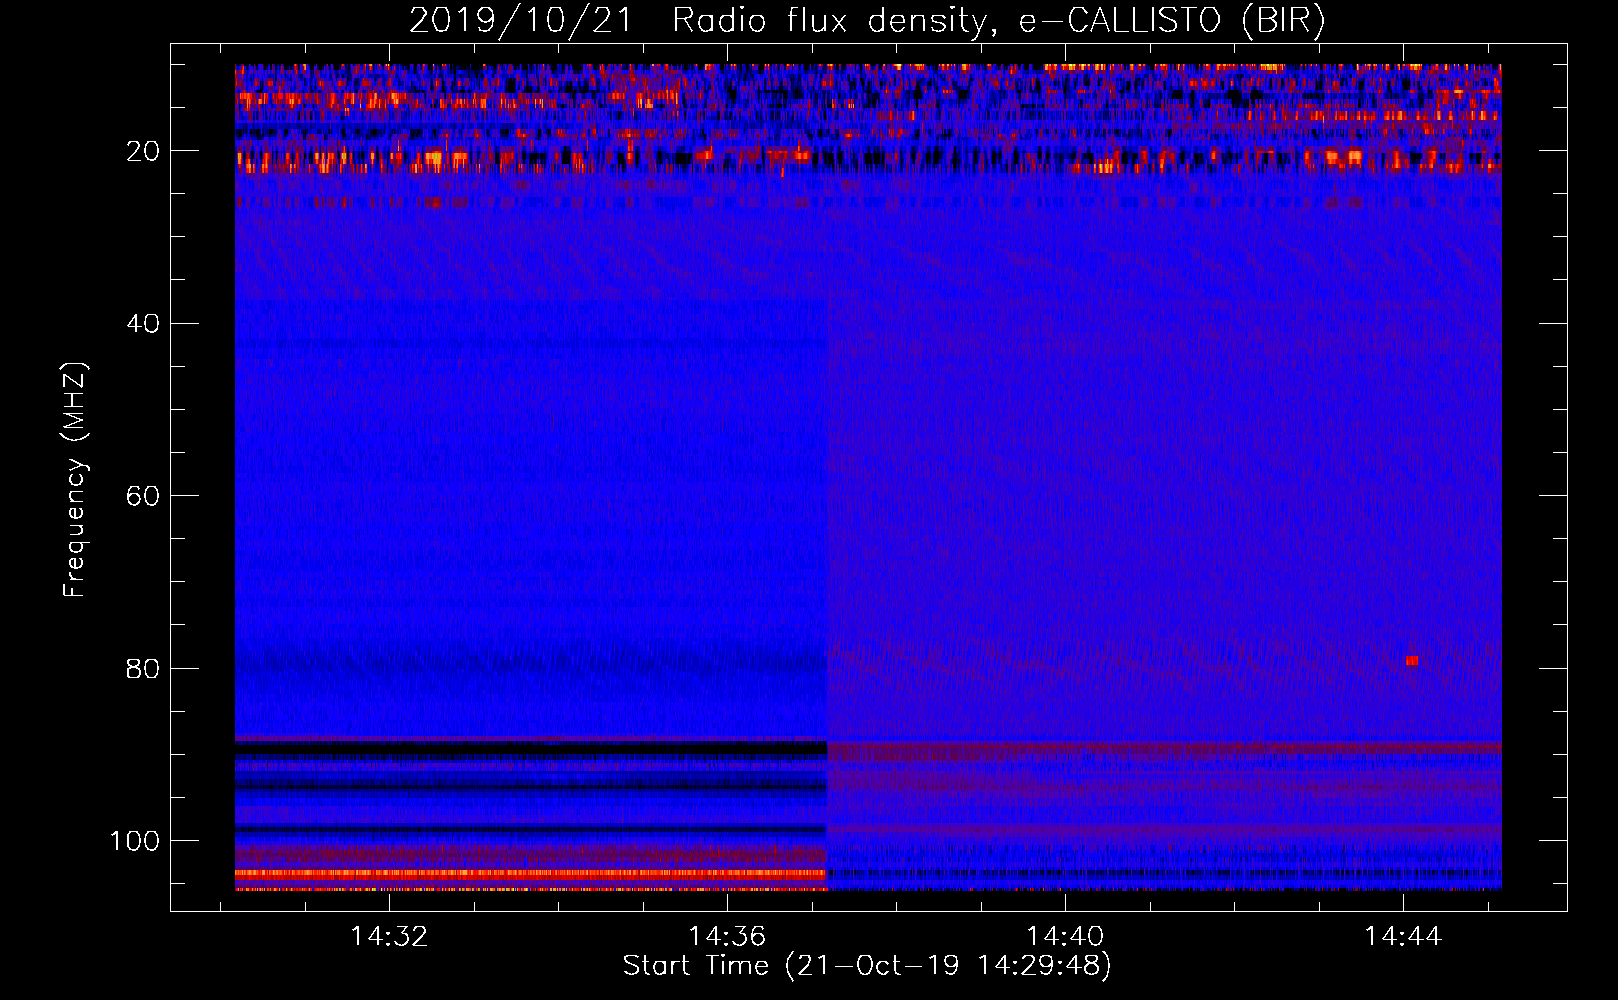Select the 14:36 time tick label

click(x=727, y=936)
